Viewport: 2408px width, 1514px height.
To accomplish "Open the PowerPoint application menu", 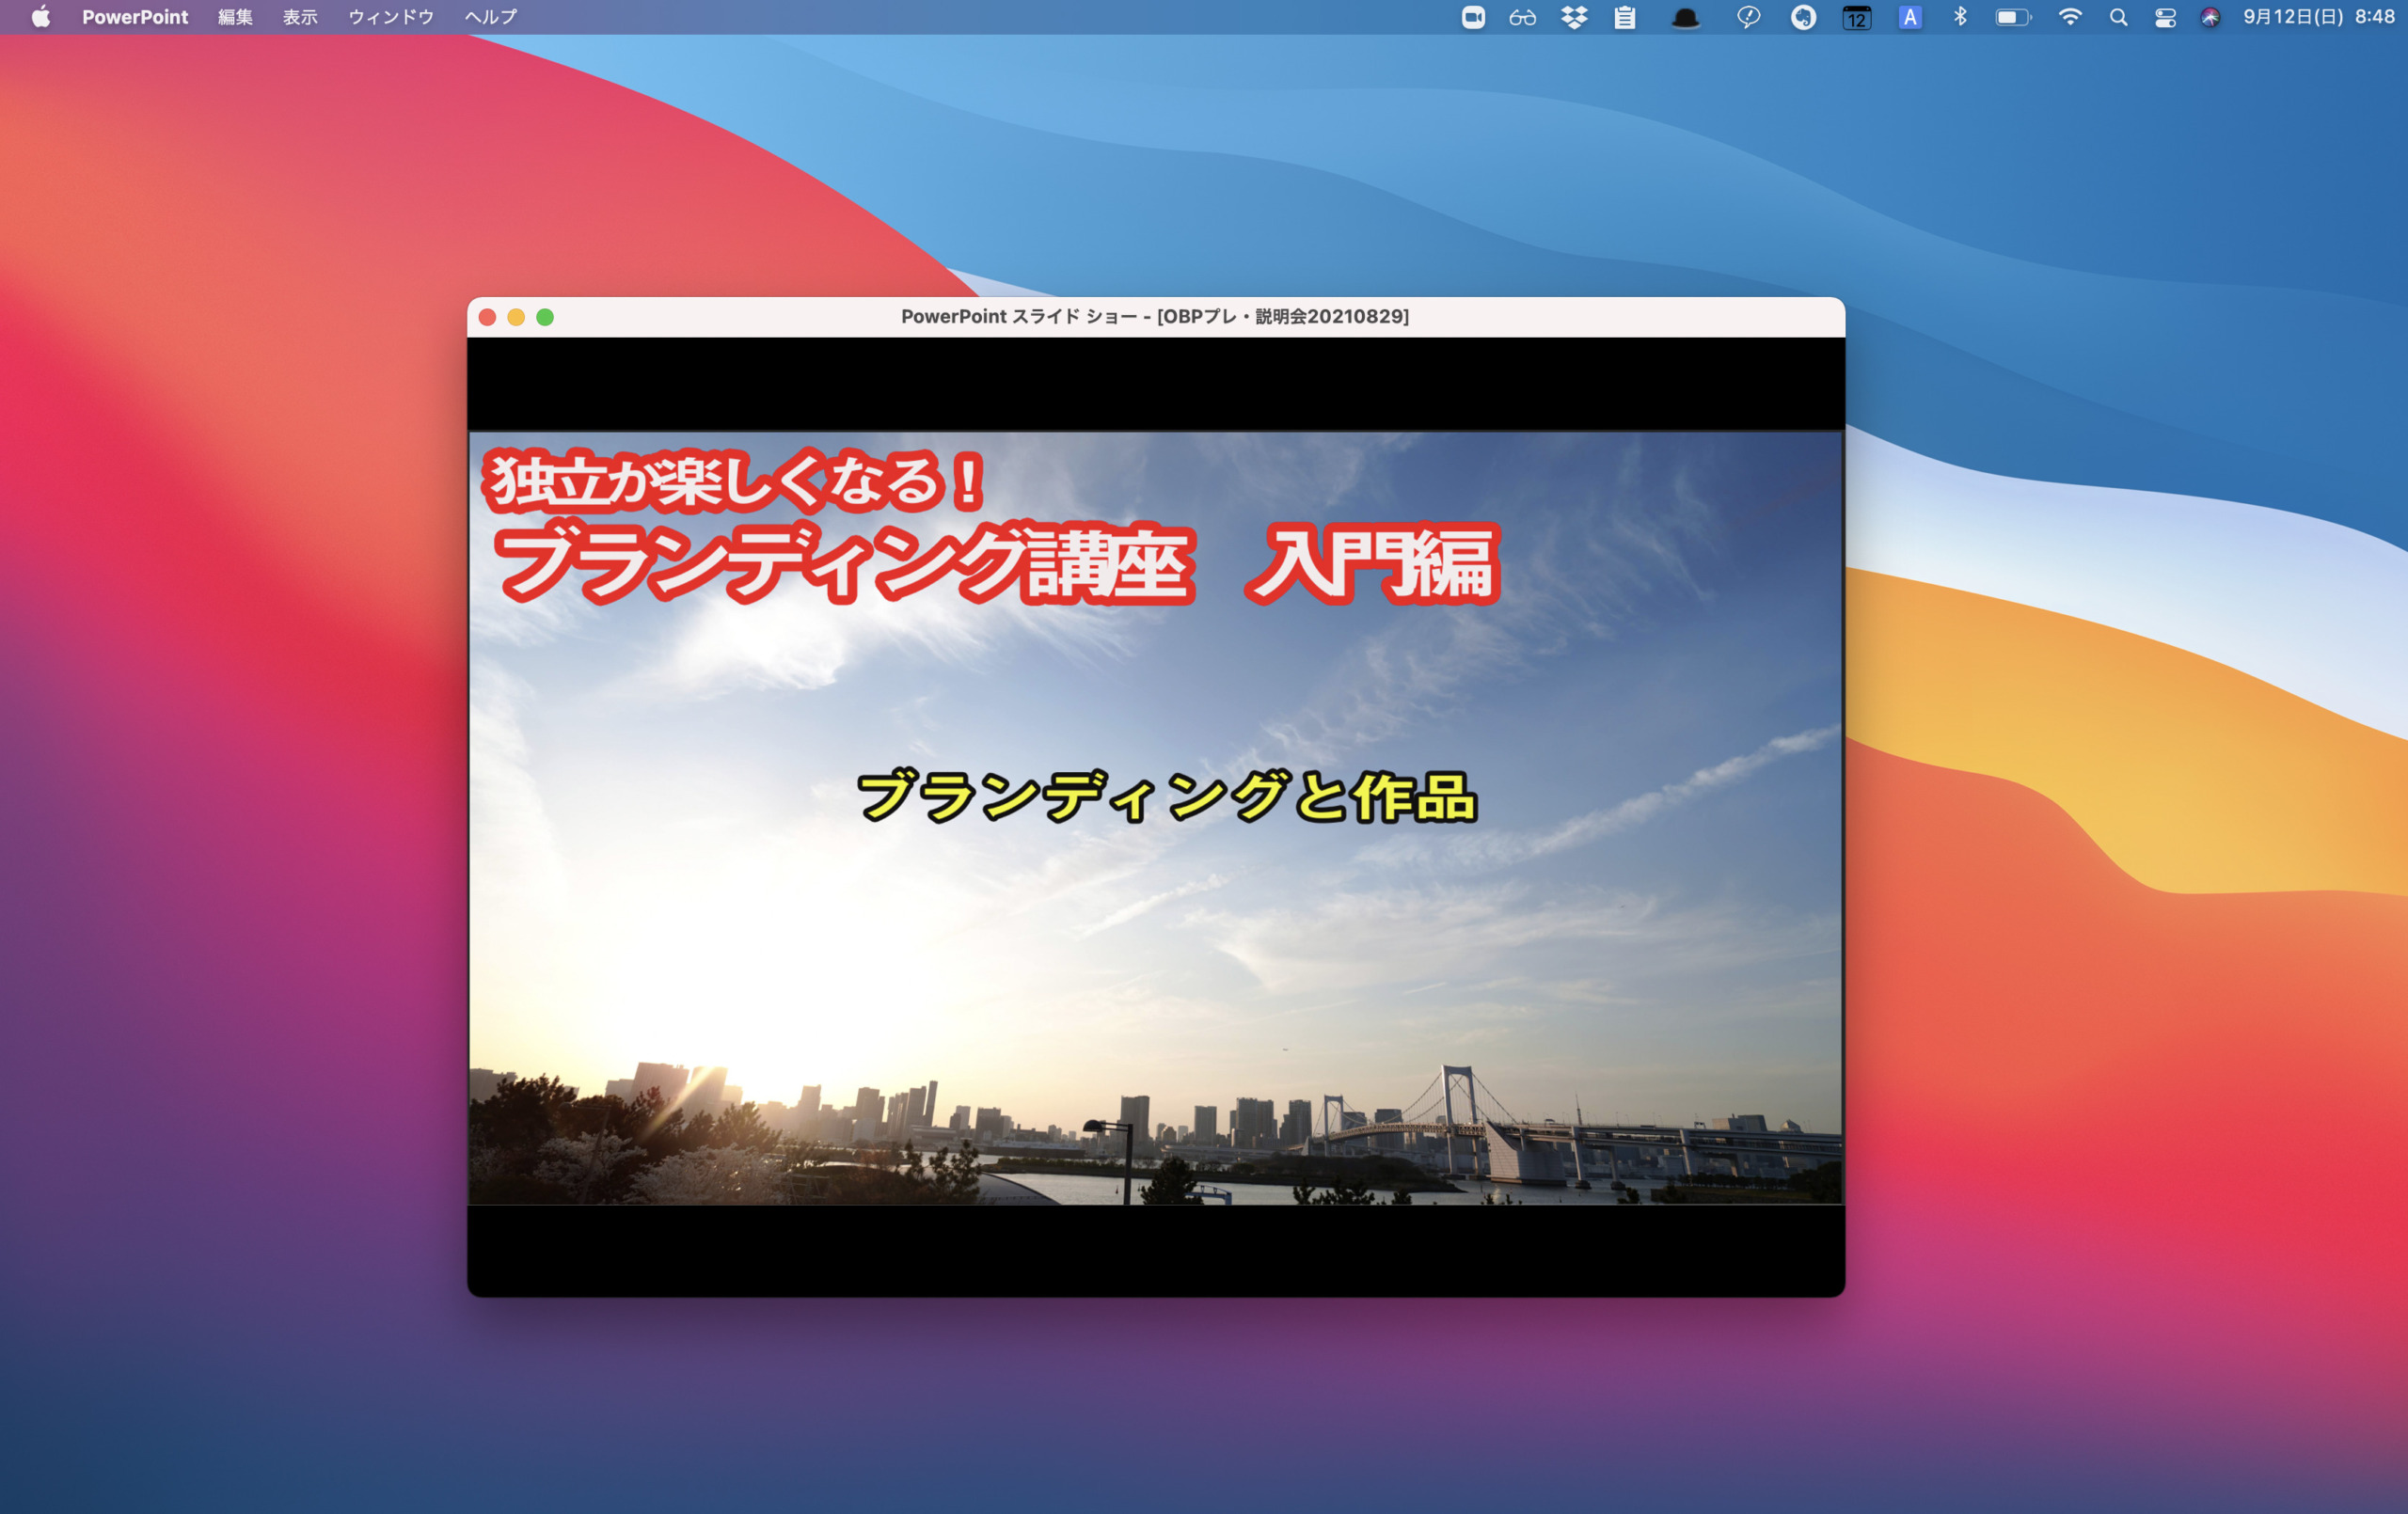I will [x=135, y=17].
